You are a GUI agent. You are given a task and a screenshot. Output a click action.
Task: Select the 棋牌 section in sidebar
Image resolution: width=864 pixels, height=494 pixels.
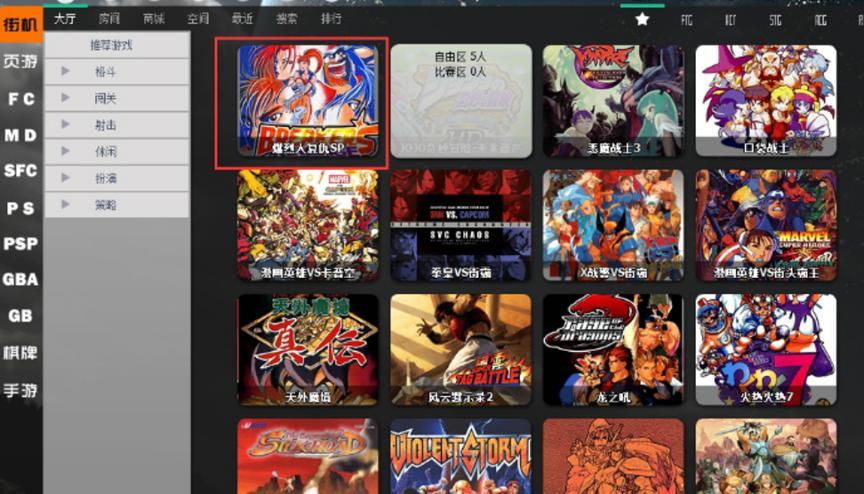pos(20,352)
